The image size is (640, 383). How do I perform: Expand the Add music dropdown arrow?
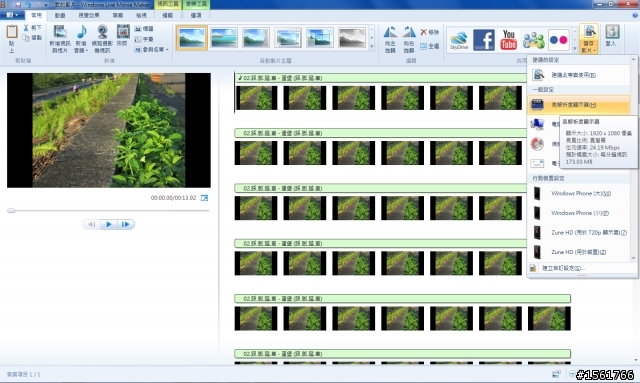click(87, 50)
